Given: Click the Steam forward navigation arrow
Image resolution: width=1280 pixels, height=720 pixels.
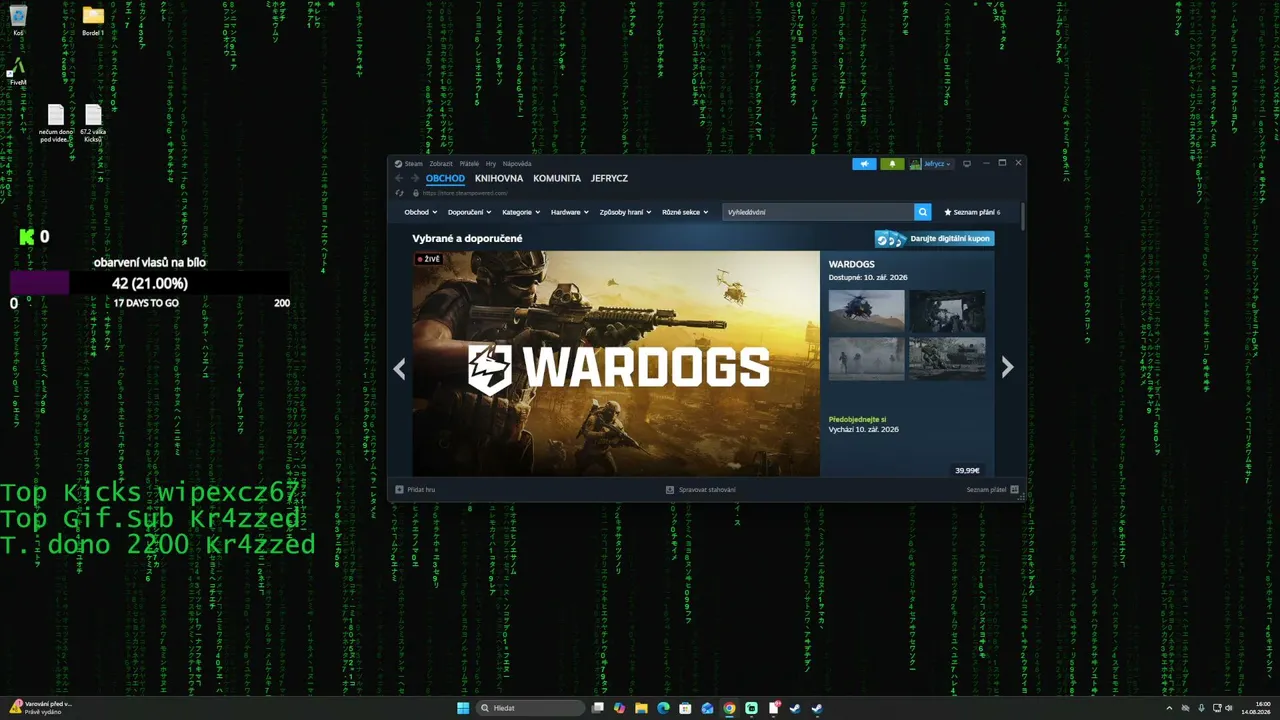Looking at the screenshot, I should tap(415, 178).
